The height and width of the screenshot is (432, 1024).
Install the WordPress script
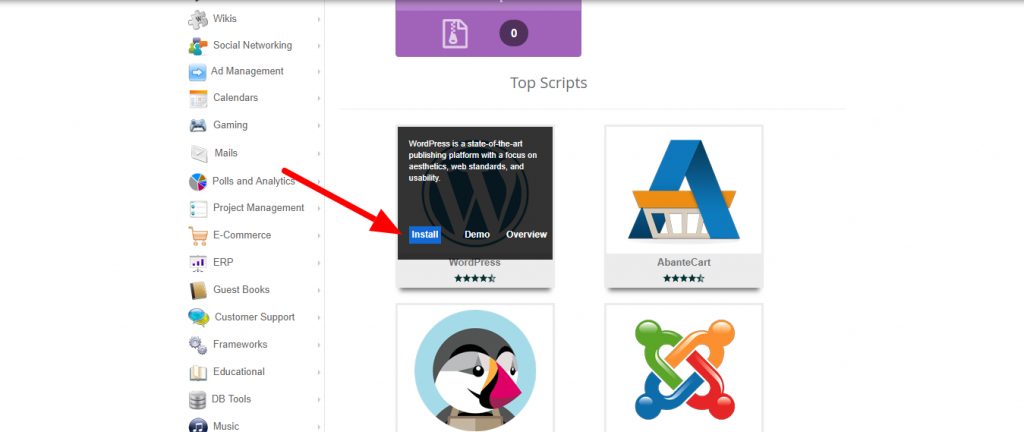coord(425,235)
